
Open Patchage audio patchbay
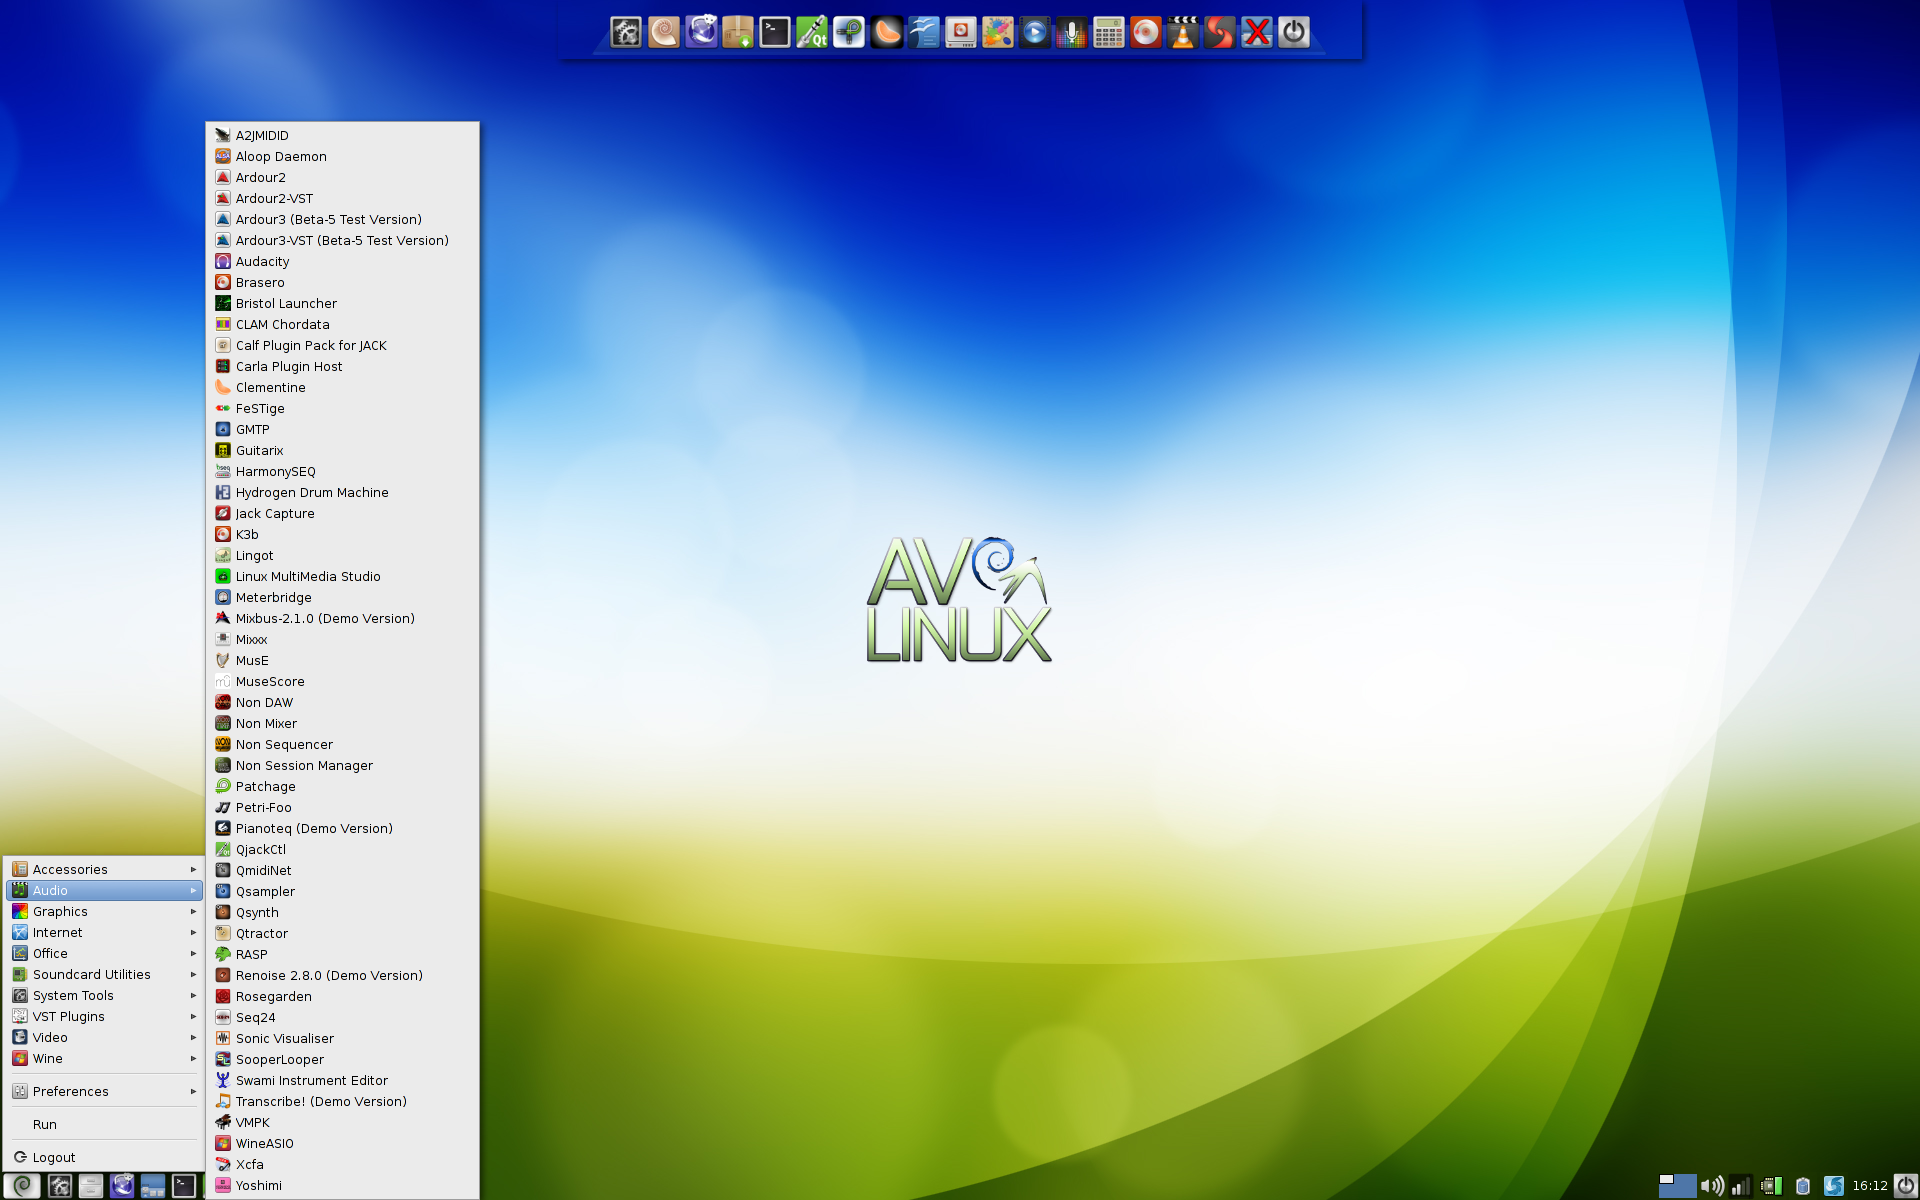[x=265, y=785]
